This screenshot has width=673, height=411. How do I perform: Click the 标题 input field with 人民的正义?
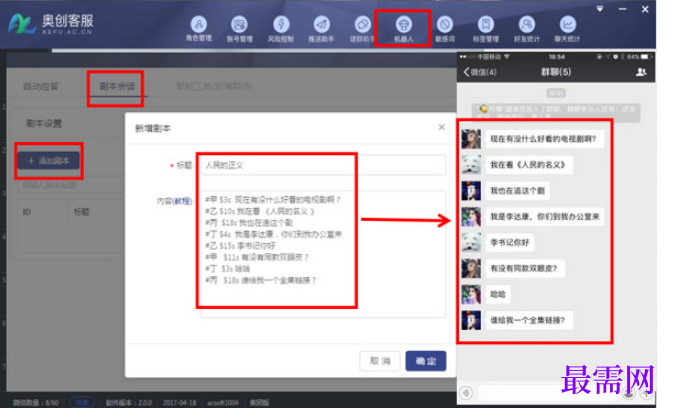coord(323,165)
